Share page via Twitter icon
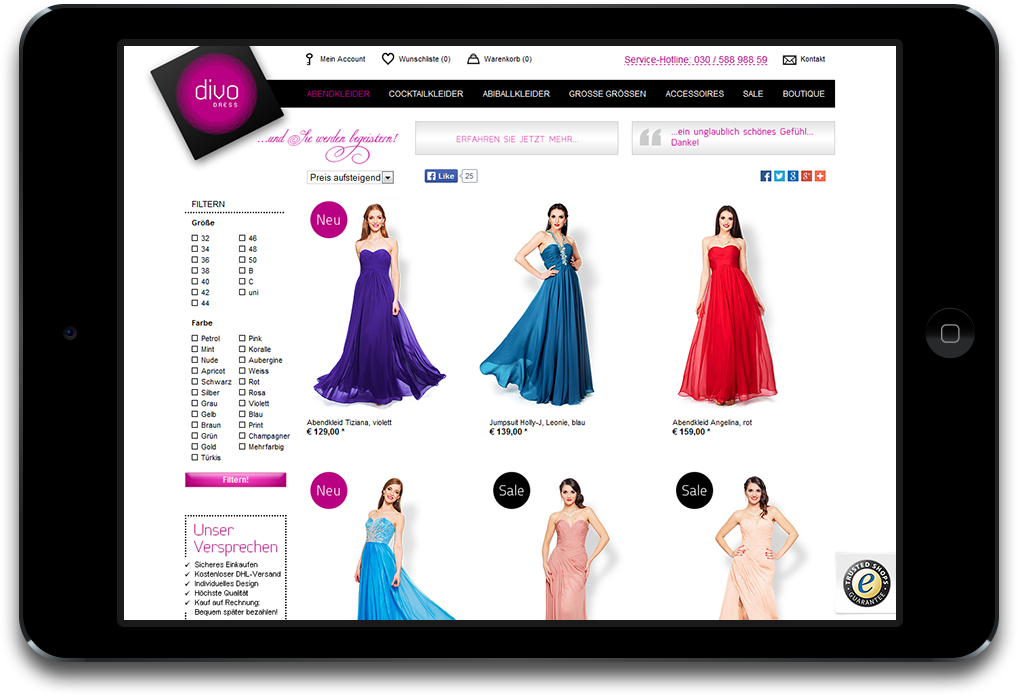Screen dimensions: 1018x696 (x=779, y=176)
